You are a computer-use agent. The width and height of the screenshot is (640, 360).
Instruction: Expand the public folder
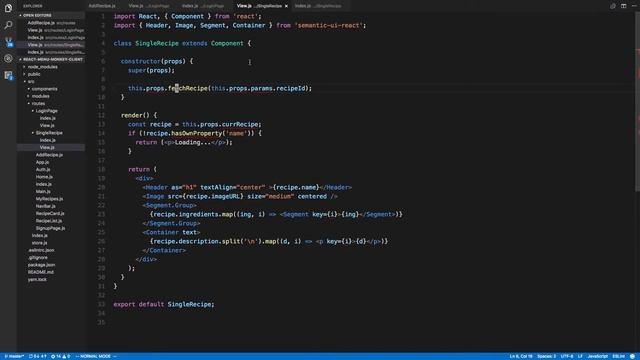[34, 74]
